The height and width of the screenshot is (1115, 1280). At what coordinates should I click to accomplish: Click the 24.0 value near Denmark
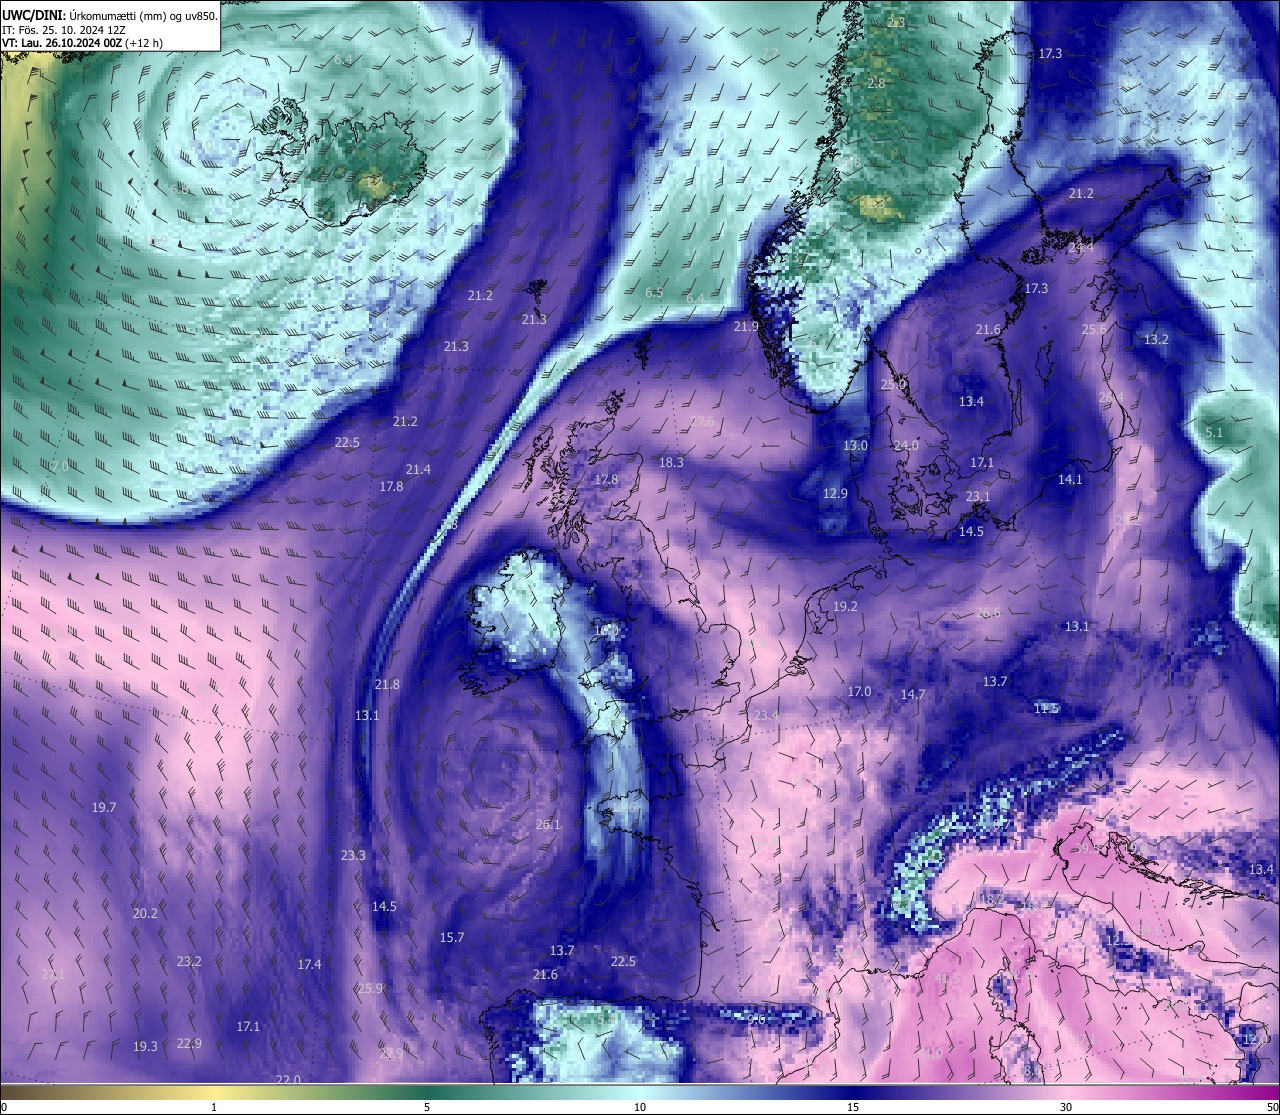(906, 445)
